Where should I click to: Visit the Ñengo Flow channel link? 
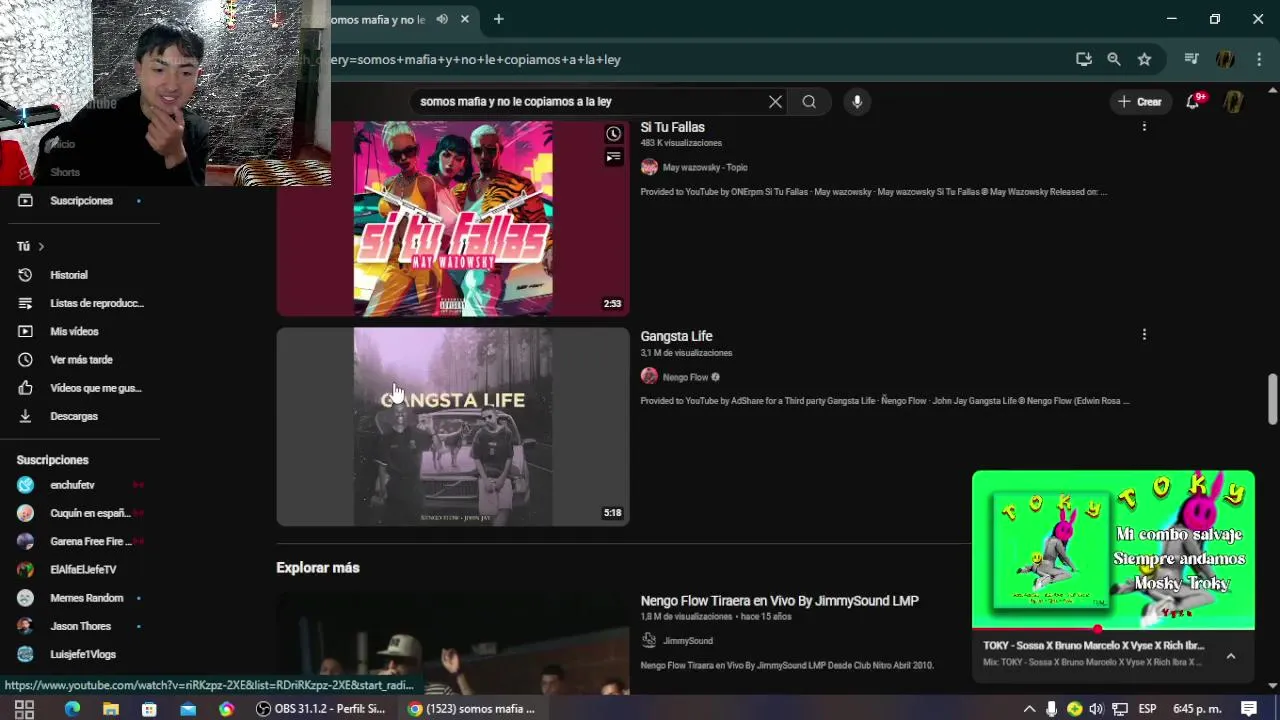coord(685,377)
